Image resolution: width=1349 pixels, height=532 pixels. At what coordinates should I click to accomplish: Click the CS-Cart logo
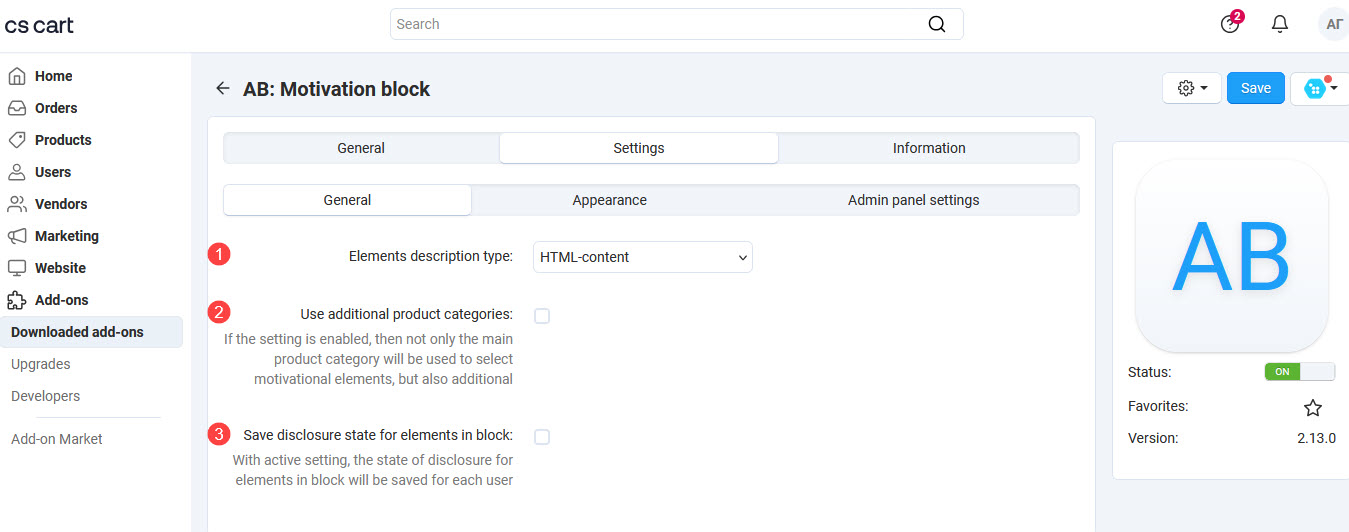[x=39, y=25]
